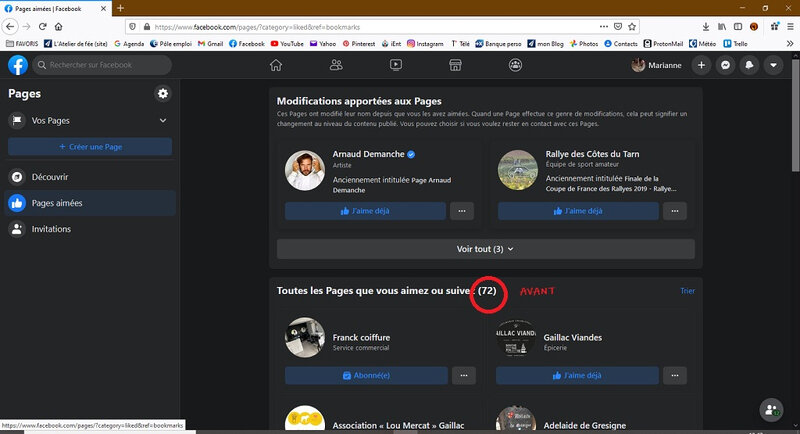800x434 pixels.
Task: Click the address bar URL
Action: point(257,27)
